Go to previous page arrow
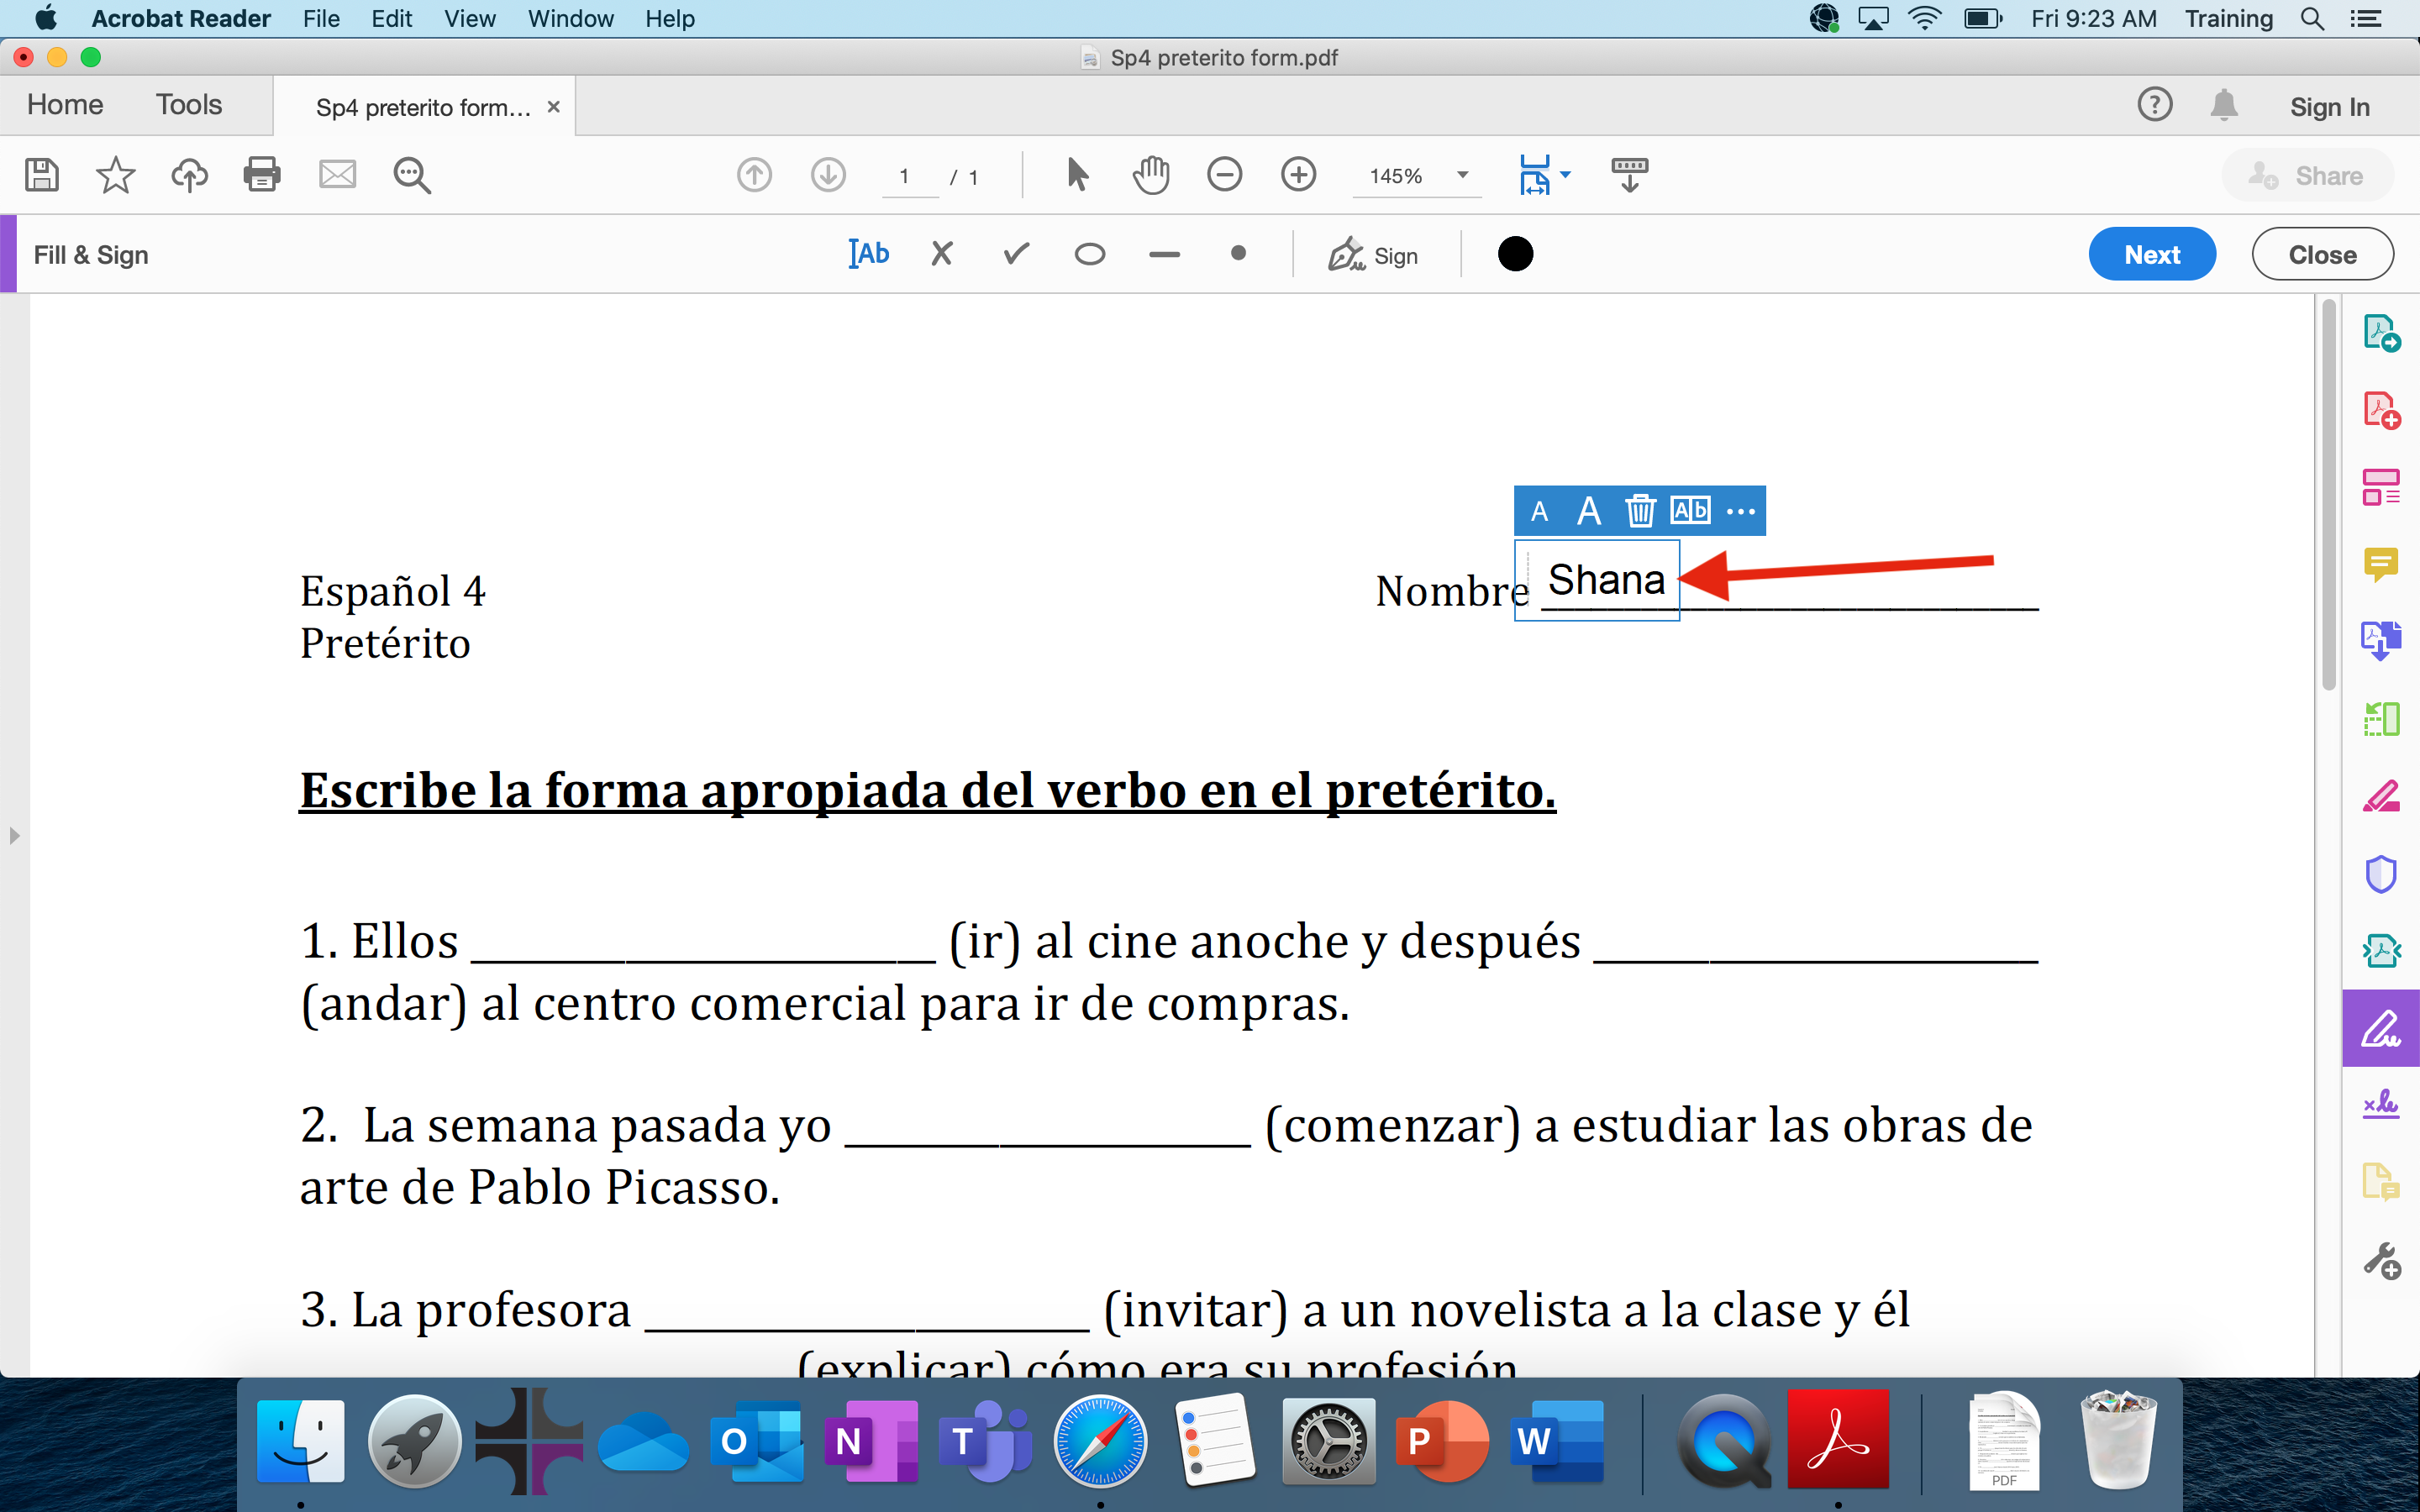 pos(754,175)
